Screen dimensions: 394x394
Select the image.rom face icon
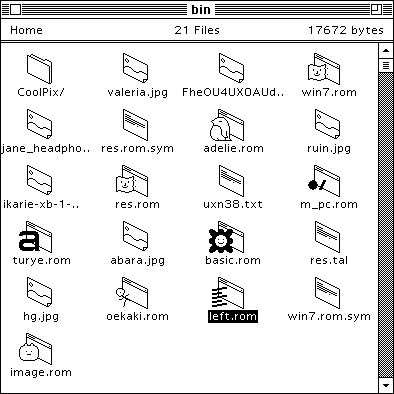point(35,349)
